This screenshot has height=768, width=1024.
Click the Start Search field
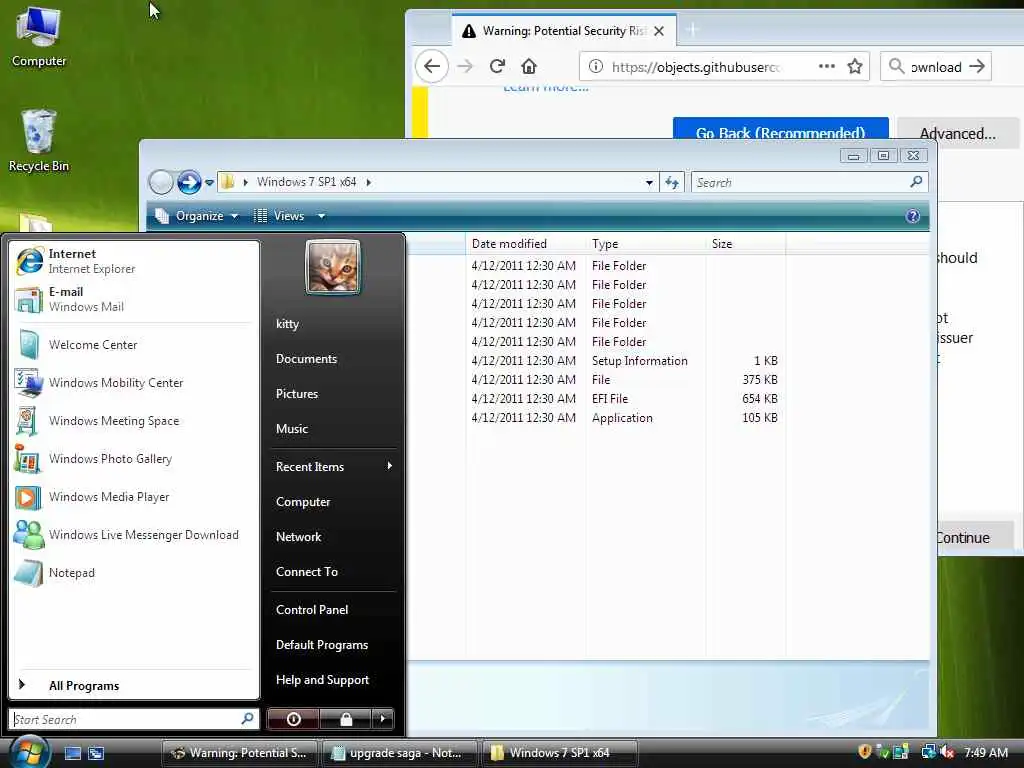[x=134, y=719]
